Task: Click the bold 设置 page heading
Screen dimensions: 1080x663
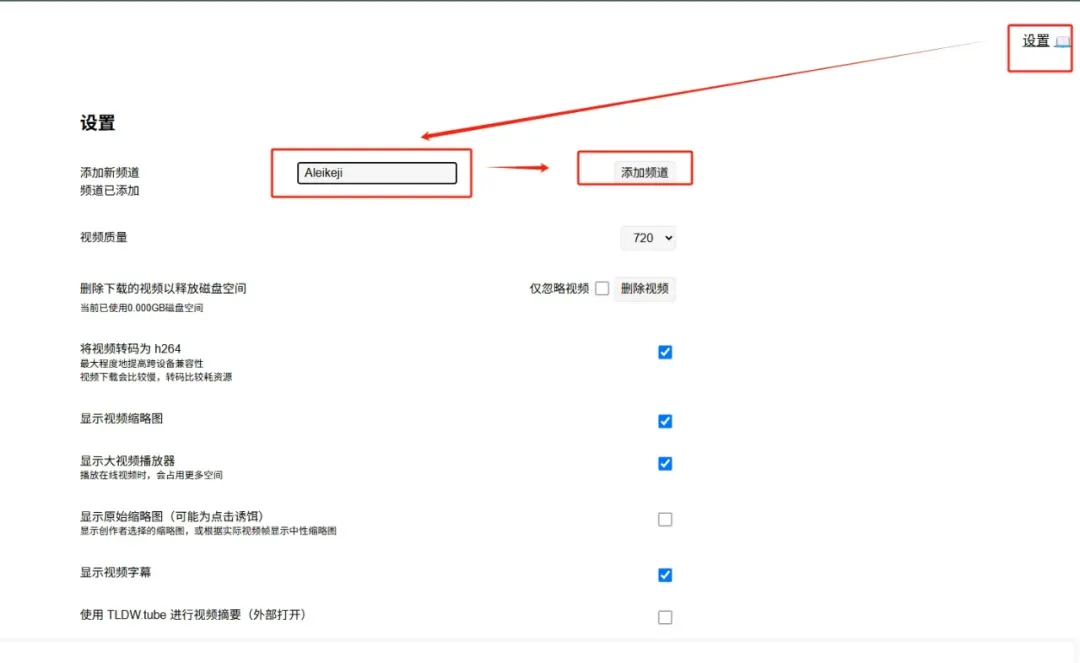Action: pos(98,123)
